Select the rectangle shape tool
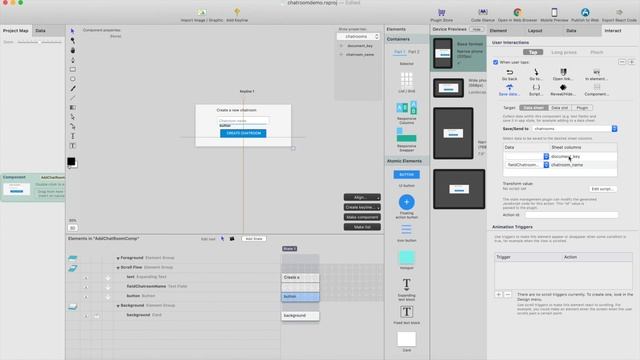640x360 pixels. click(73, 69)
